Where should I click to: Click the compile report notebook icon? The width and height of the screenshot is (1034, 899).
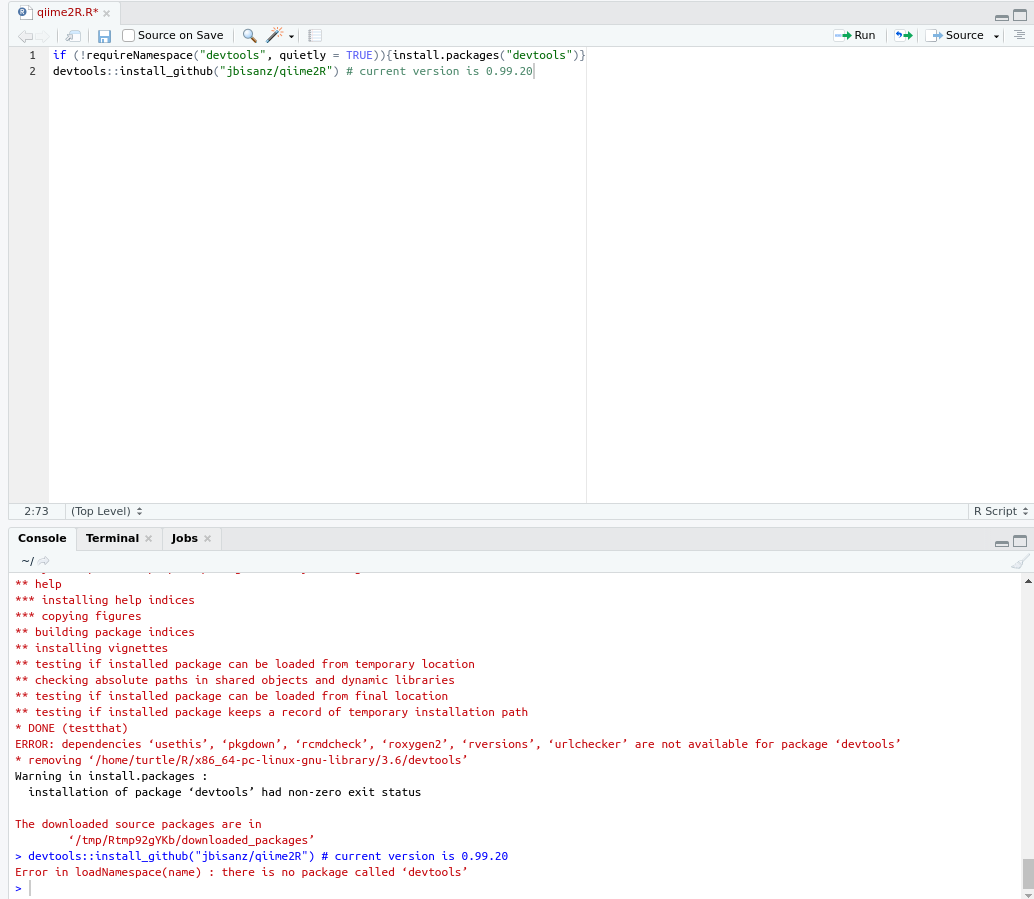[315, 36]
